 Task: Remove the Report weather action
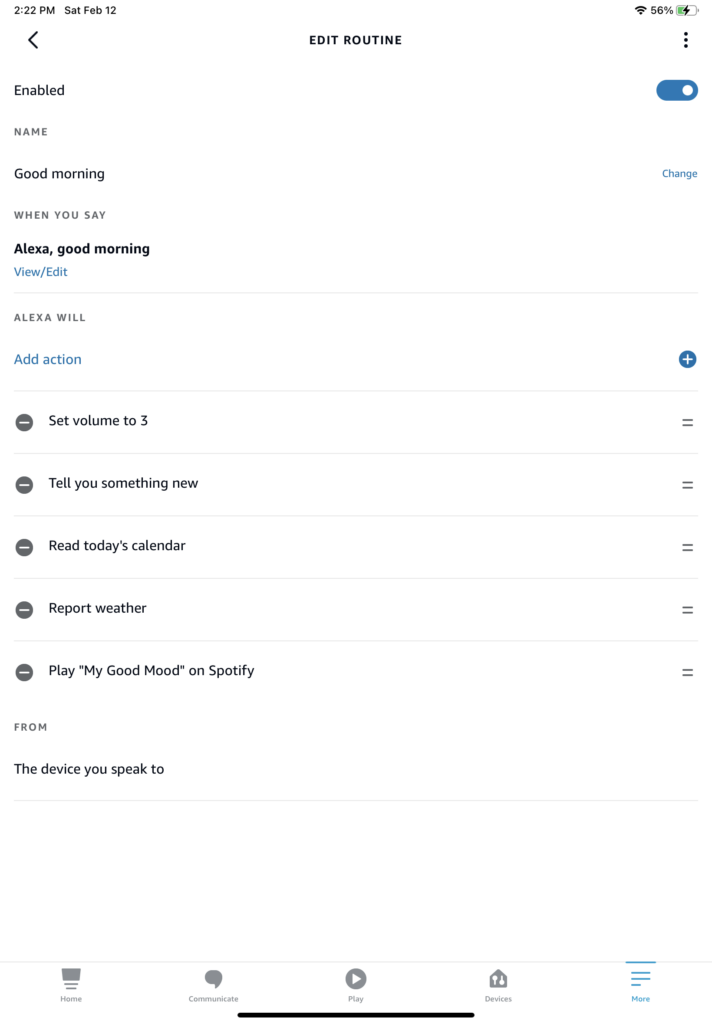point(24,610)
